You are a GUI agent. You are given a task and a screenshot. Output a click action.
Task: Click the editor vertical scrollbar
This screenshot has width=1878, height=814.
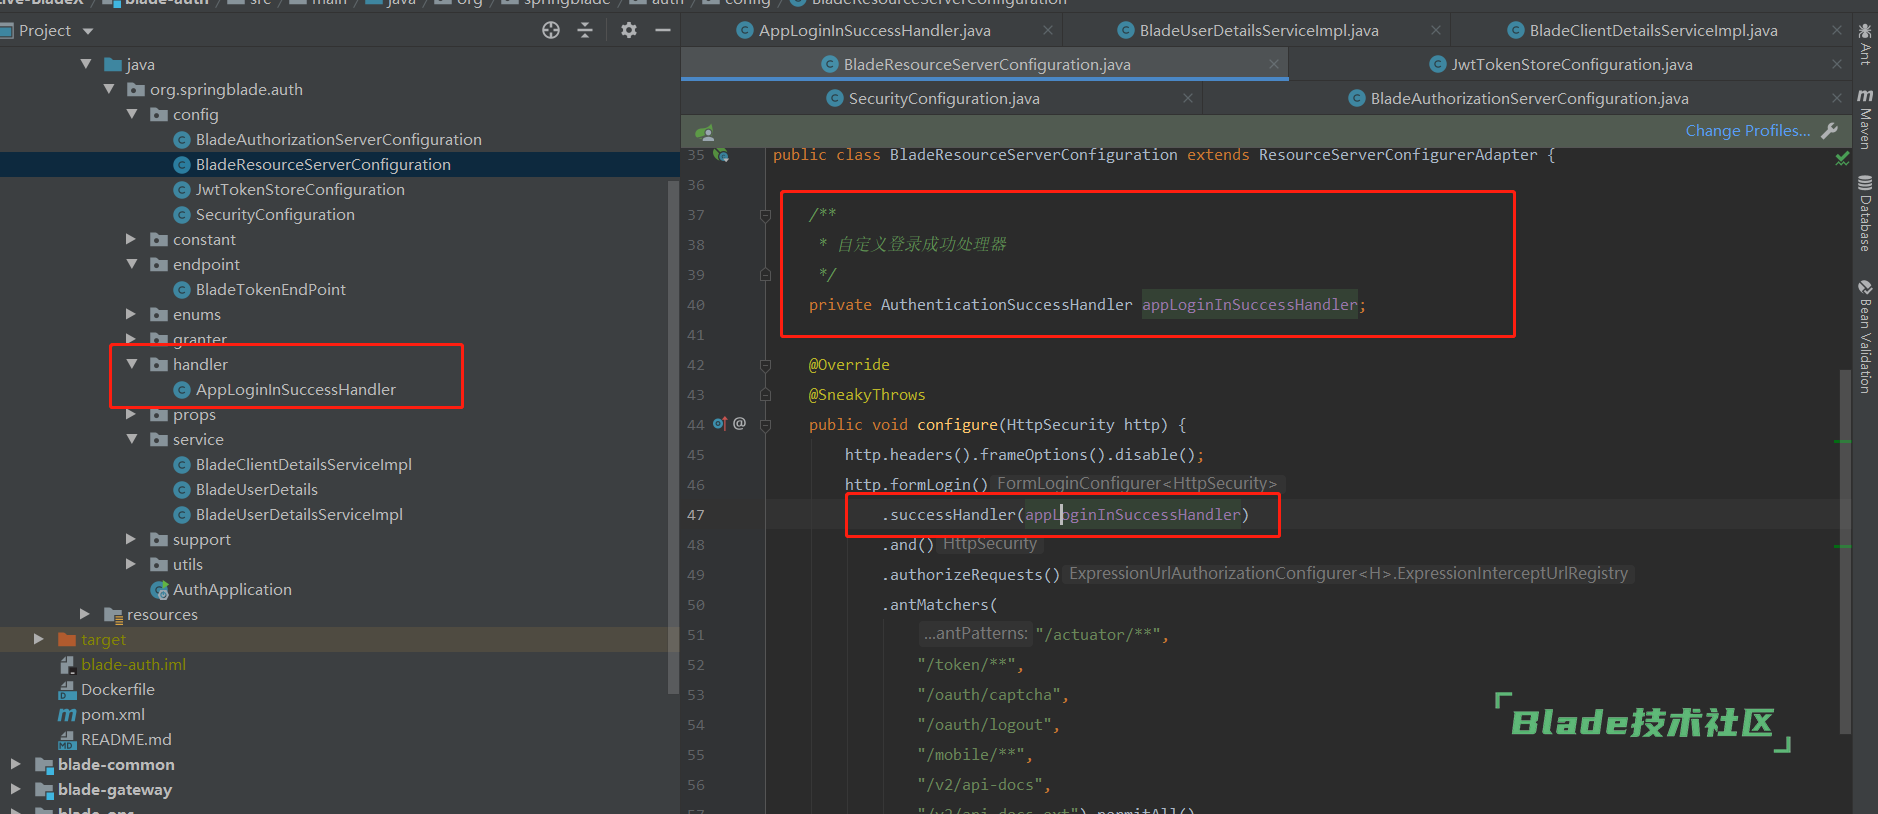(1845, 550)
